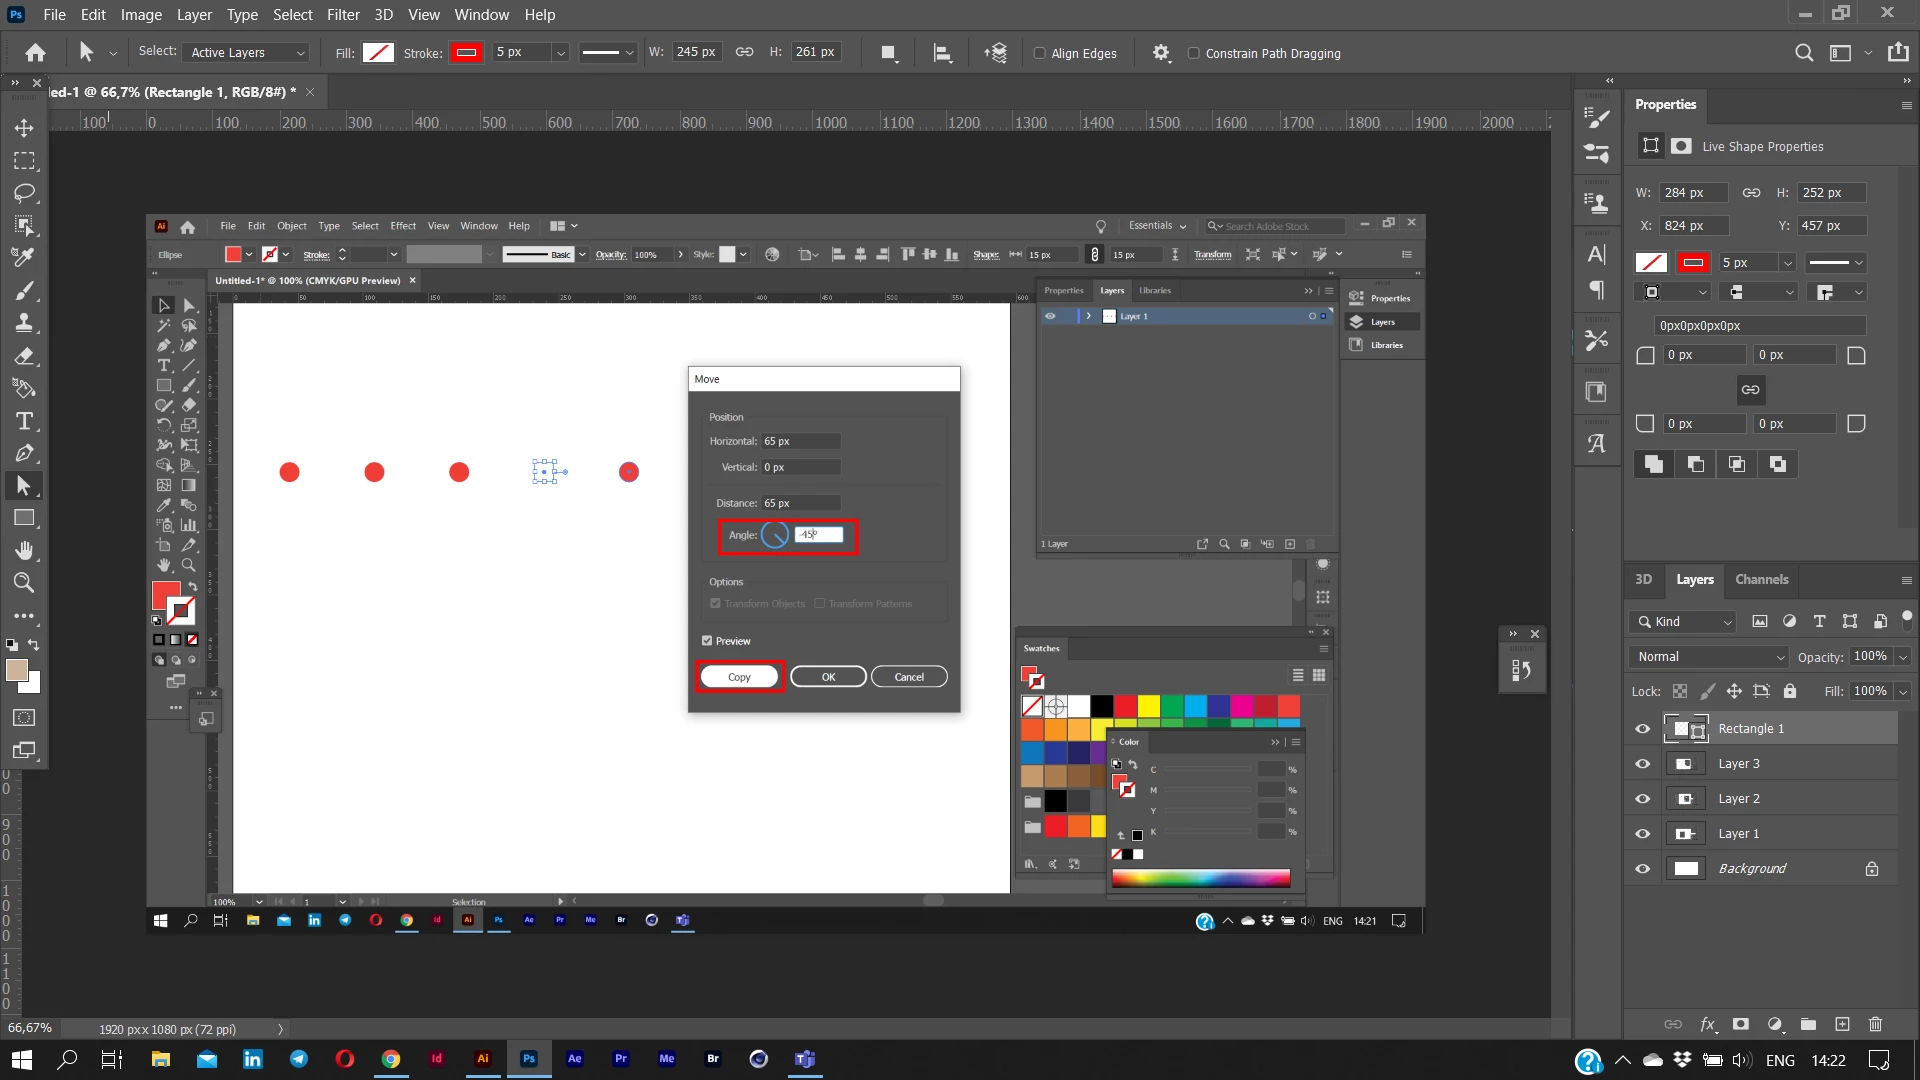This screenshot has height=1080, width=1920.
Task: Click the delete layer trash icon
Action: pos(1875,1024)
